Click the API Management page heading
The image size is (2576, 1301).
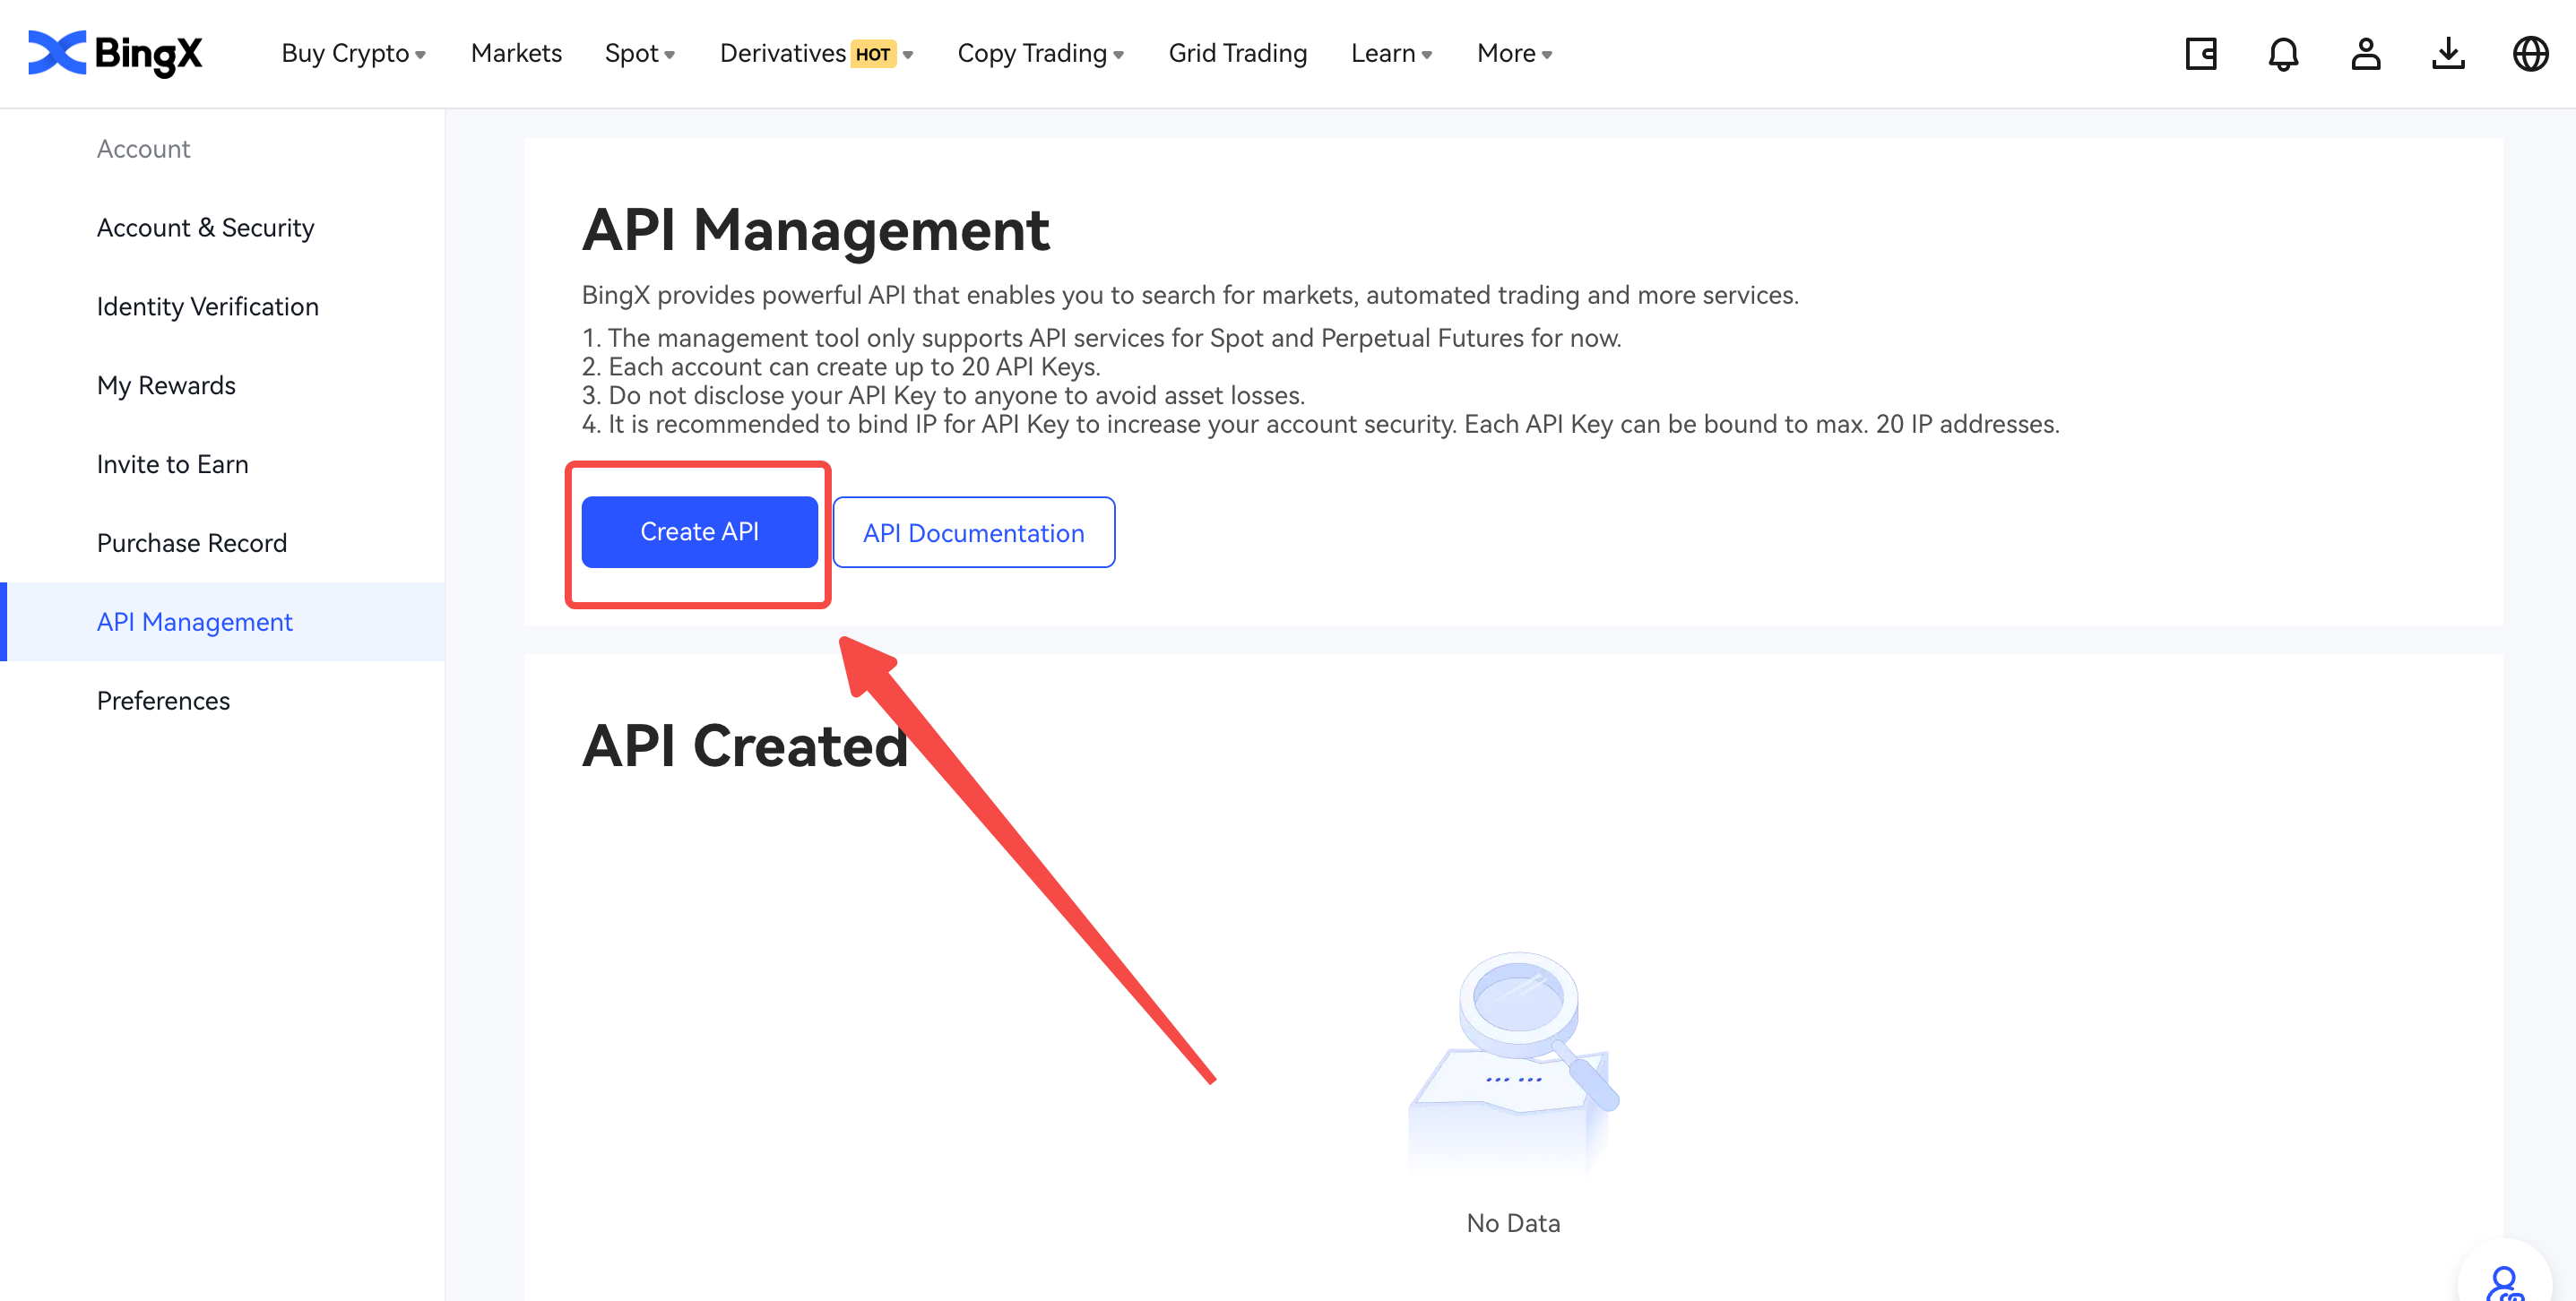[x=816, y=230]
